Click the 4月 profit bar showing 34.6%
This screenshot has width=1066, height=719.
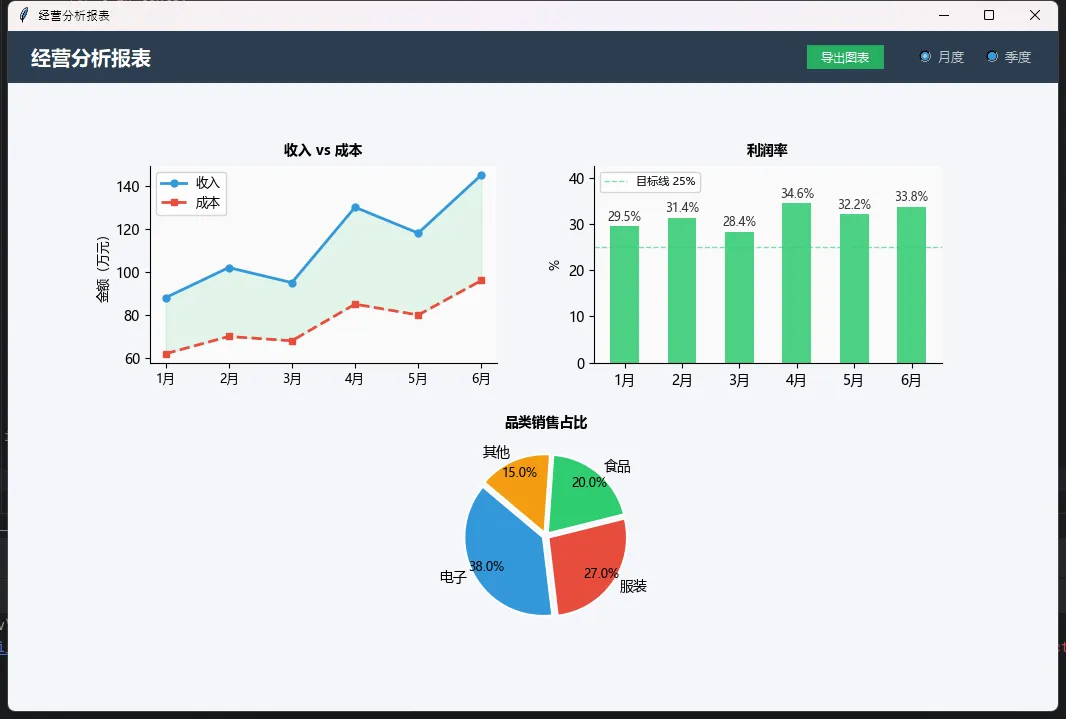[796, 283]
